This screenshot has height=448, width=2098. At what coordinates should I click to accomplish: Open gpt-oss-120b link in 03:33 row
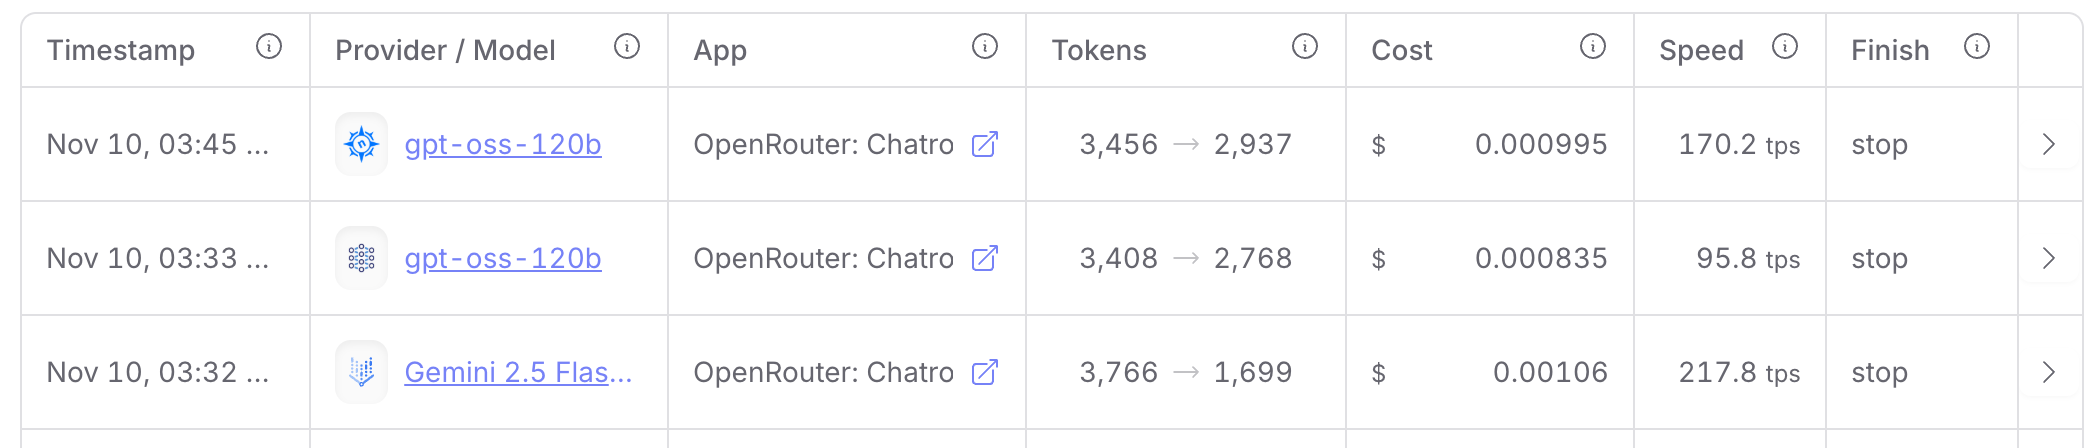tap(503, 259)
